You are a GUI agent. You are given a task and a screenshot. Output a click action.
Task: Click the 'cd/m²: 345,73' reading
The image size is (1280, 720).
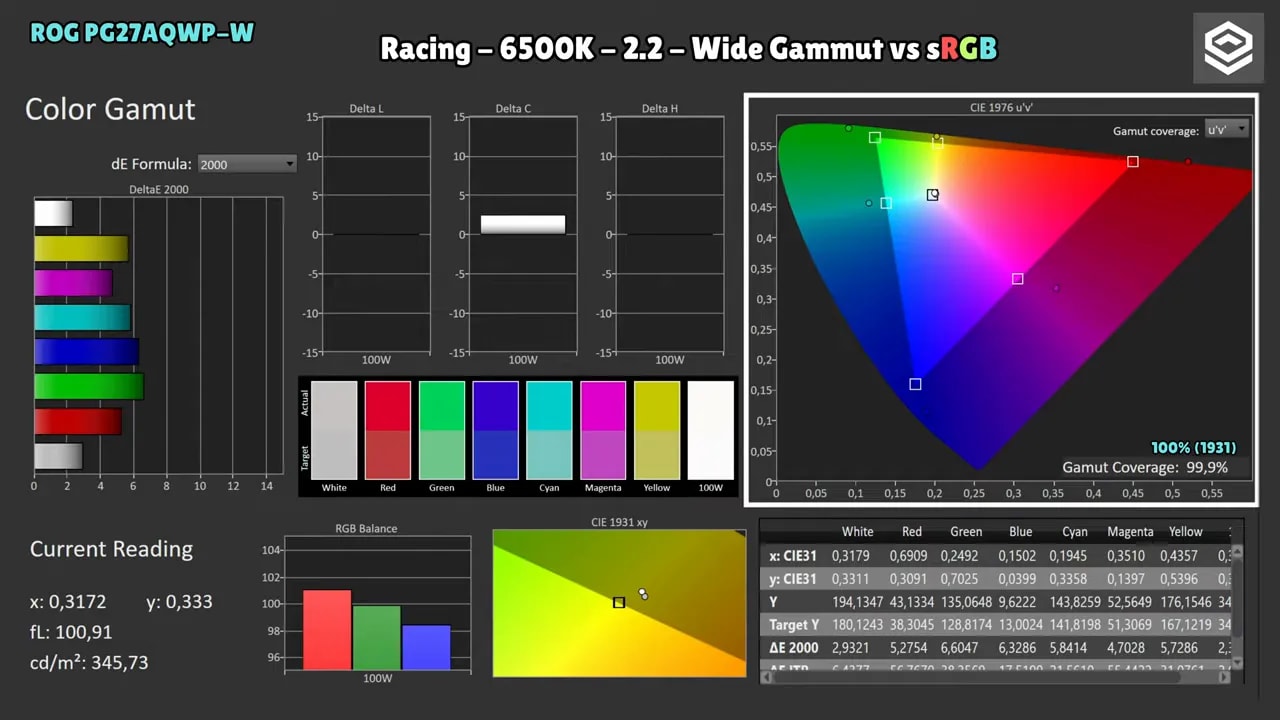(x=89, y=662)
